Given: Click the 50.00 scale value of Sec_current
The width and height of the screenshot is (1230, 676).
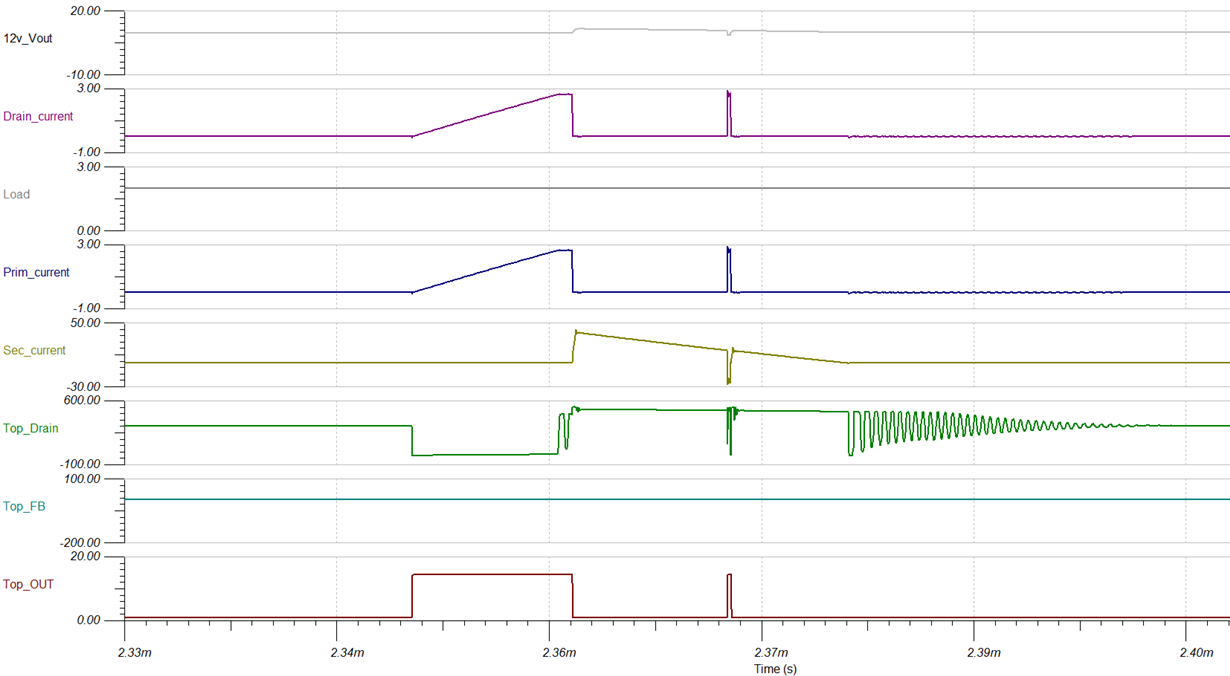Looking at the screenshot, I should [x=86, y=323].
